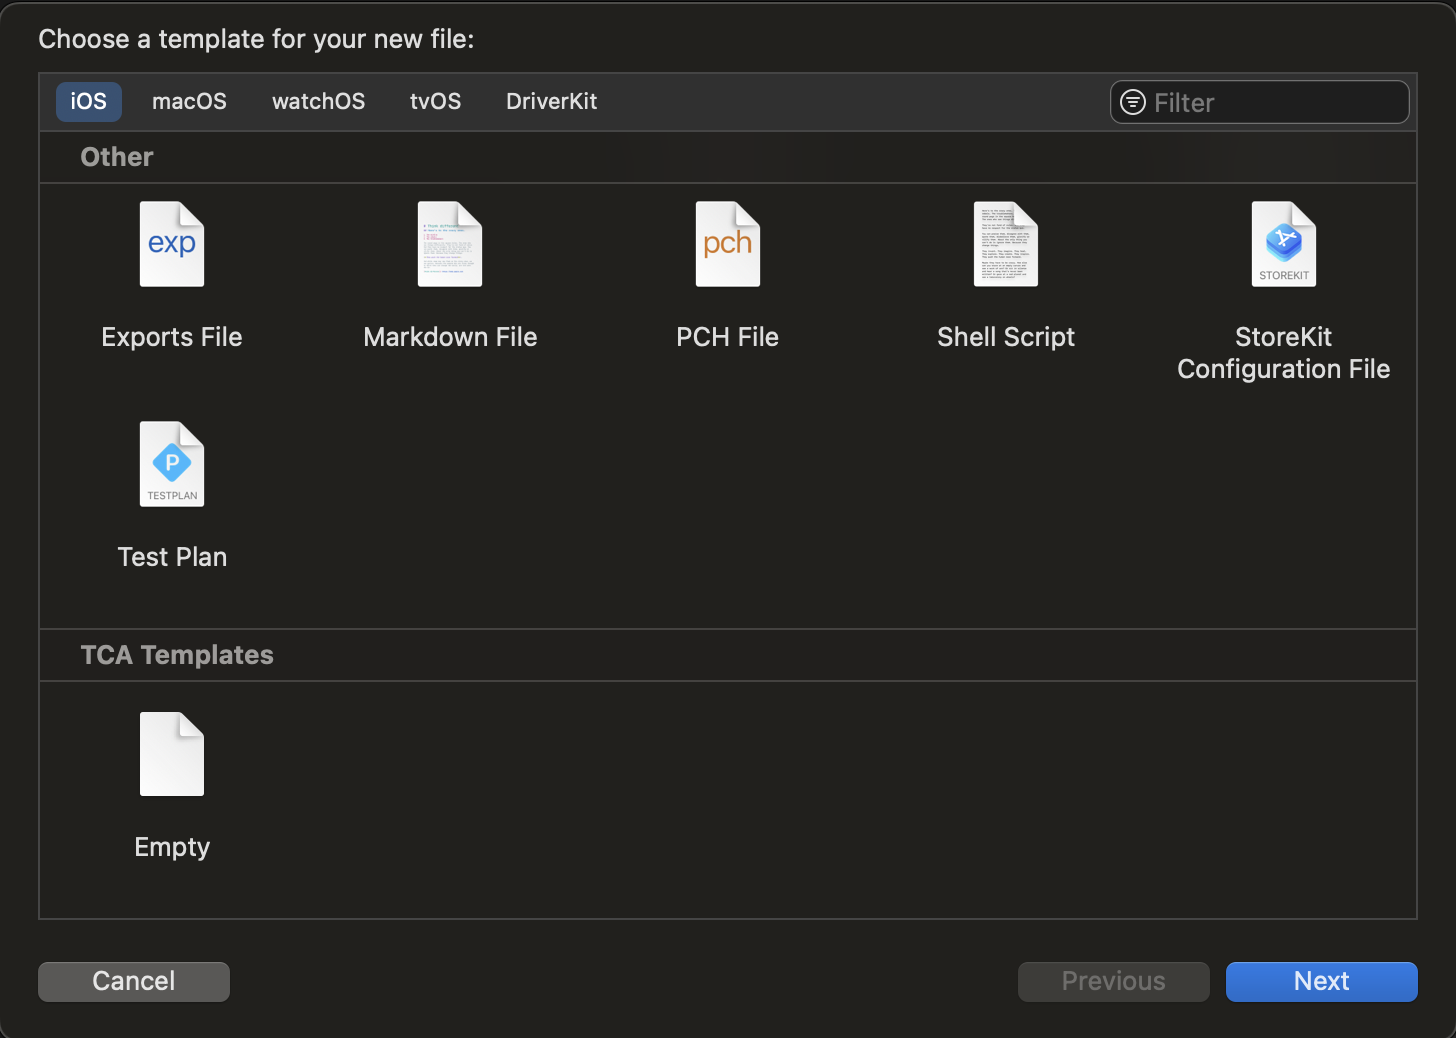
Task: Select the StoreKit Configuration File icon
Action: click(x=1284, y=244)
